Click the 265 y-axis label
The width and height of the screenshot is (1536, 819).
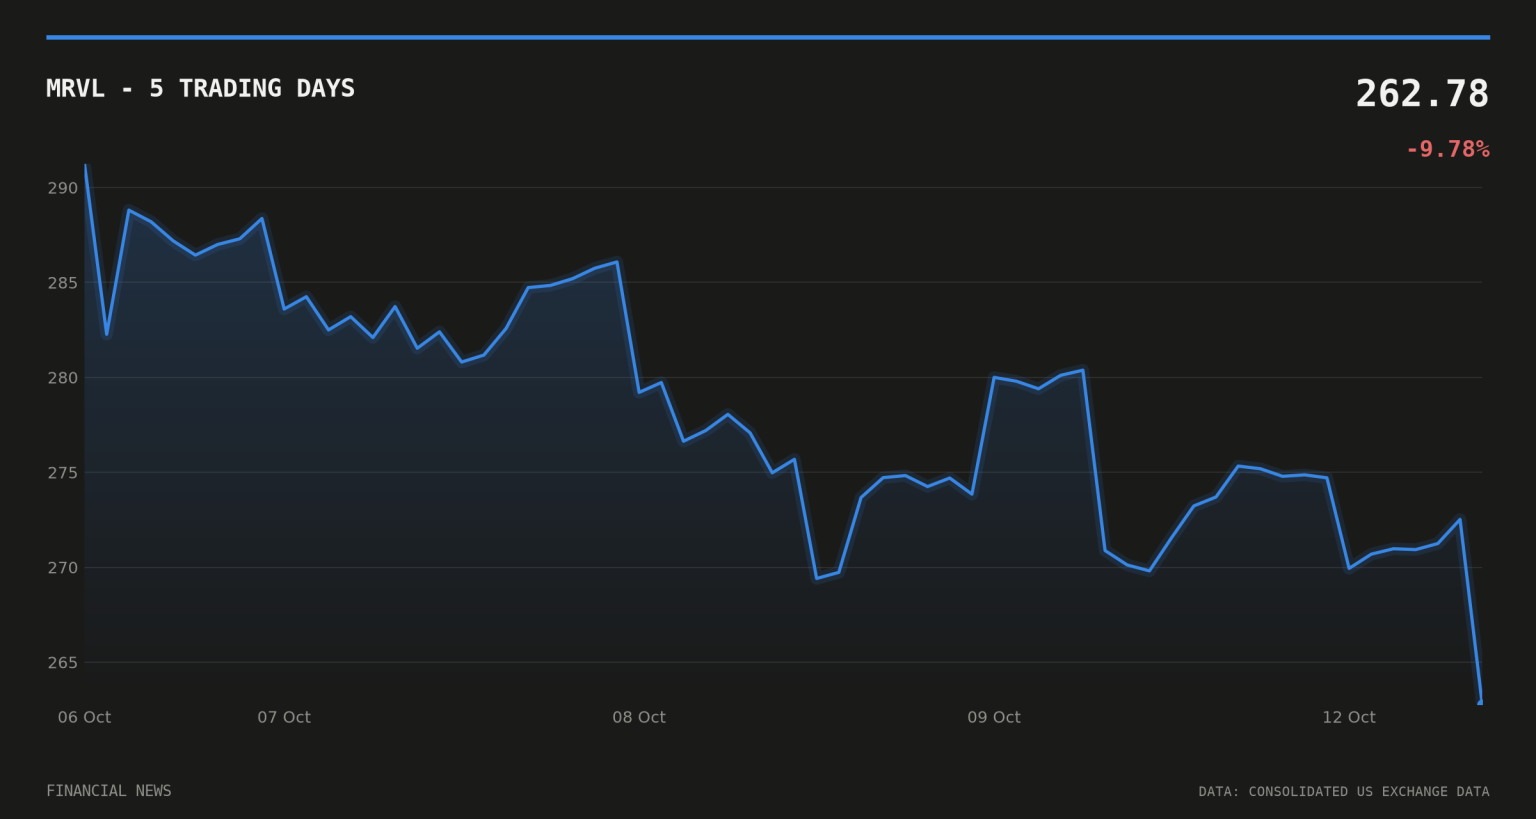pyautogui.click(x=63, y=663)
